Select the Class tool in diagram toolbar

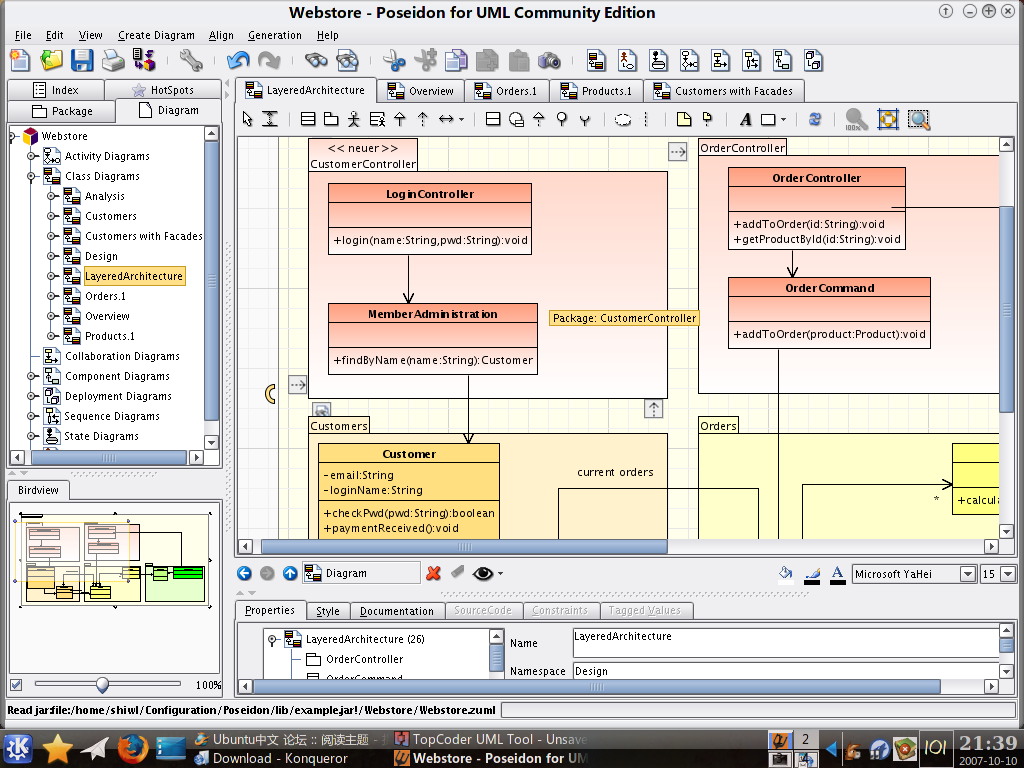coord(308,119)
